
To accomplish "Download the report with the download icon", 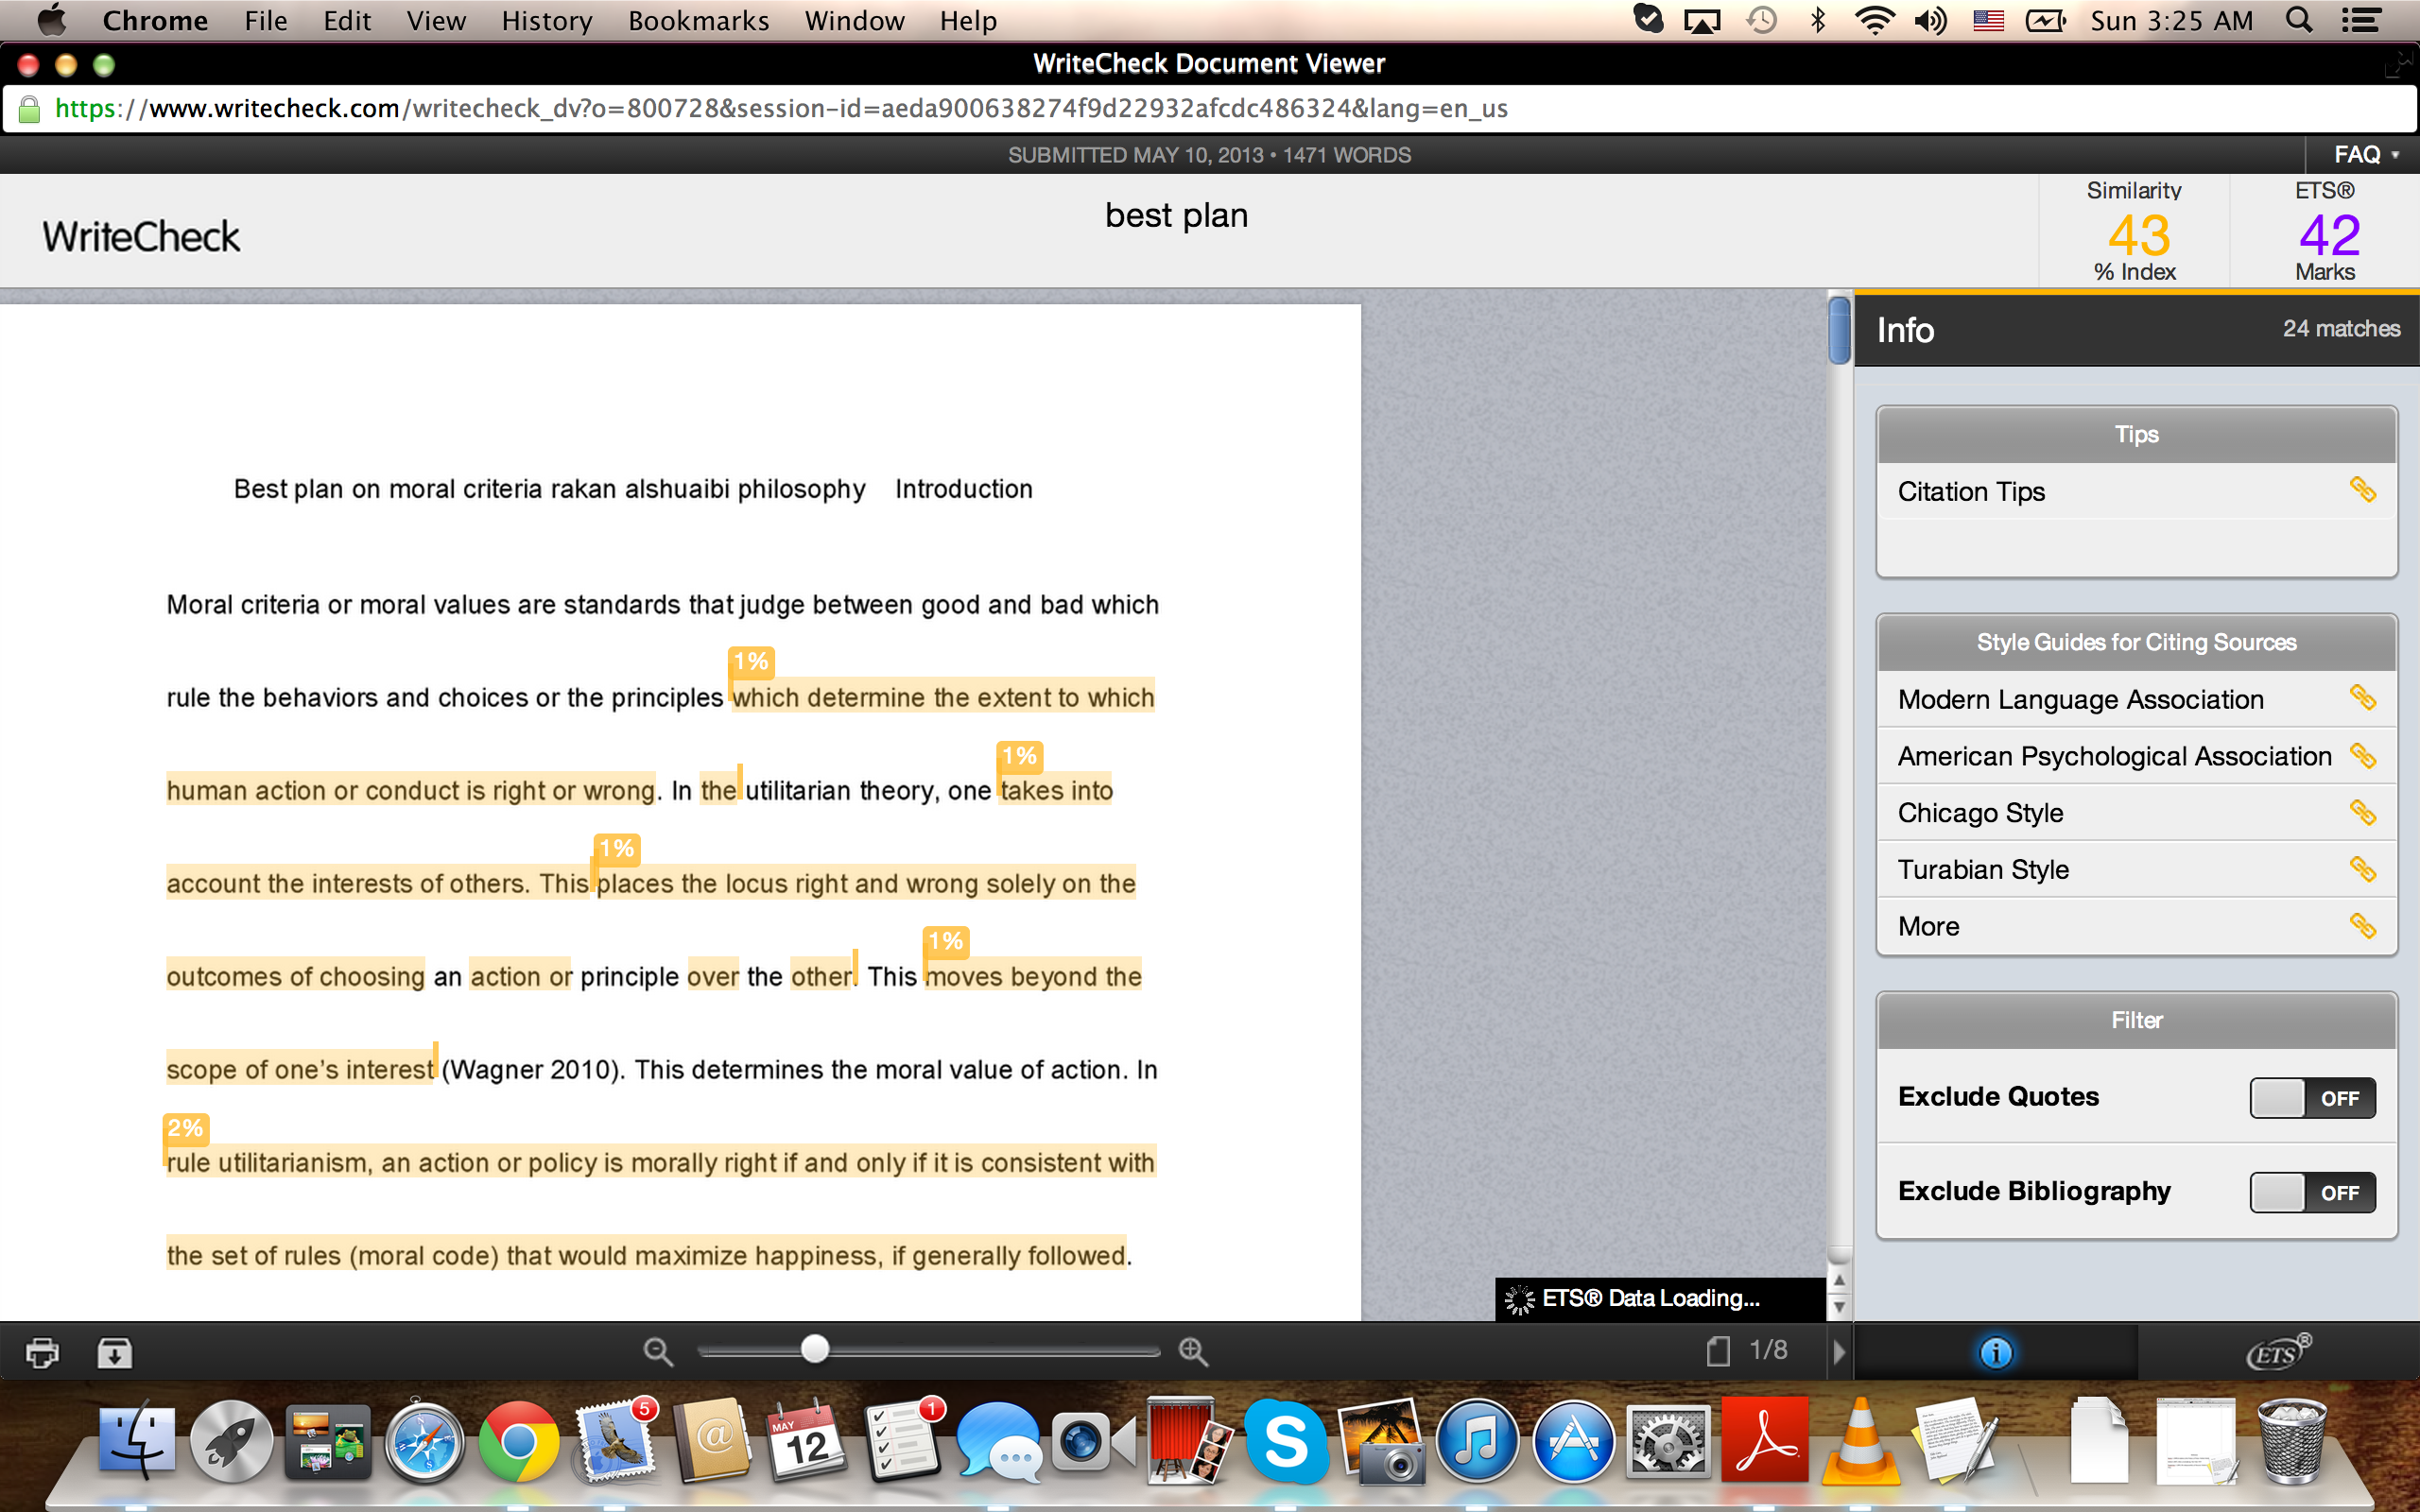I will pos(115,1352).
